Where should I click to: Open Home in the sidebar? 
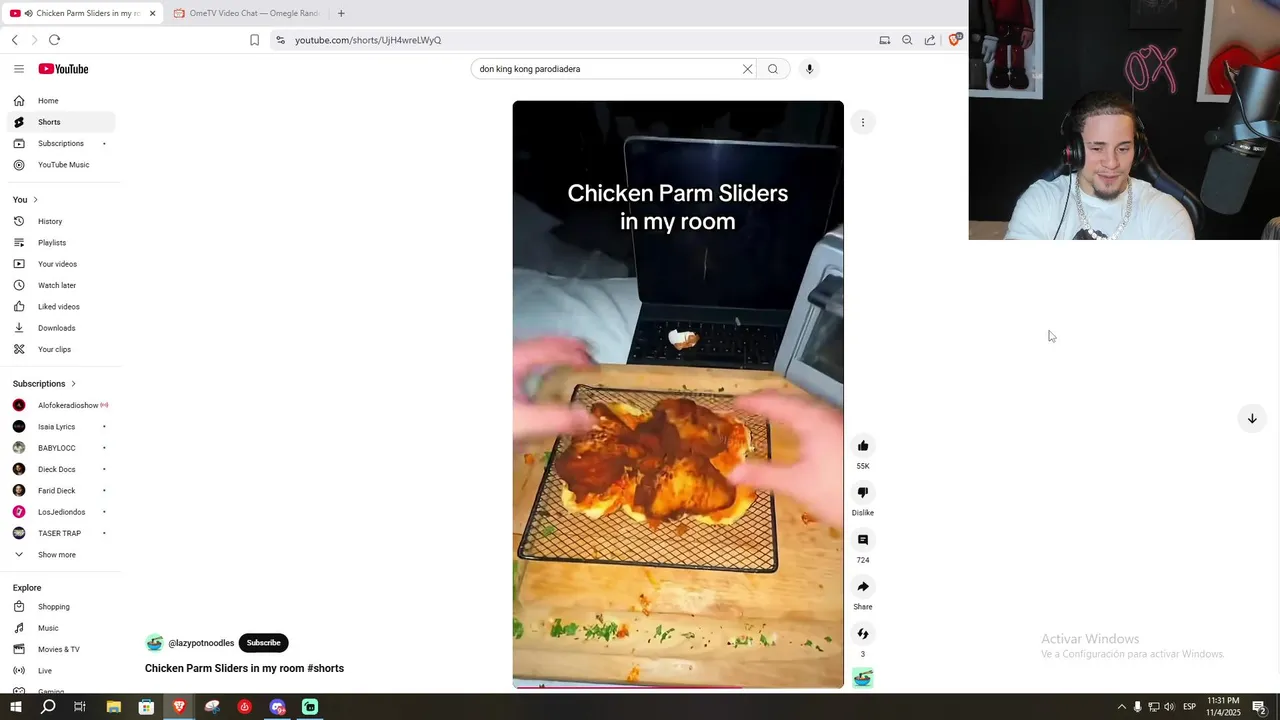[x=60, y=101]
